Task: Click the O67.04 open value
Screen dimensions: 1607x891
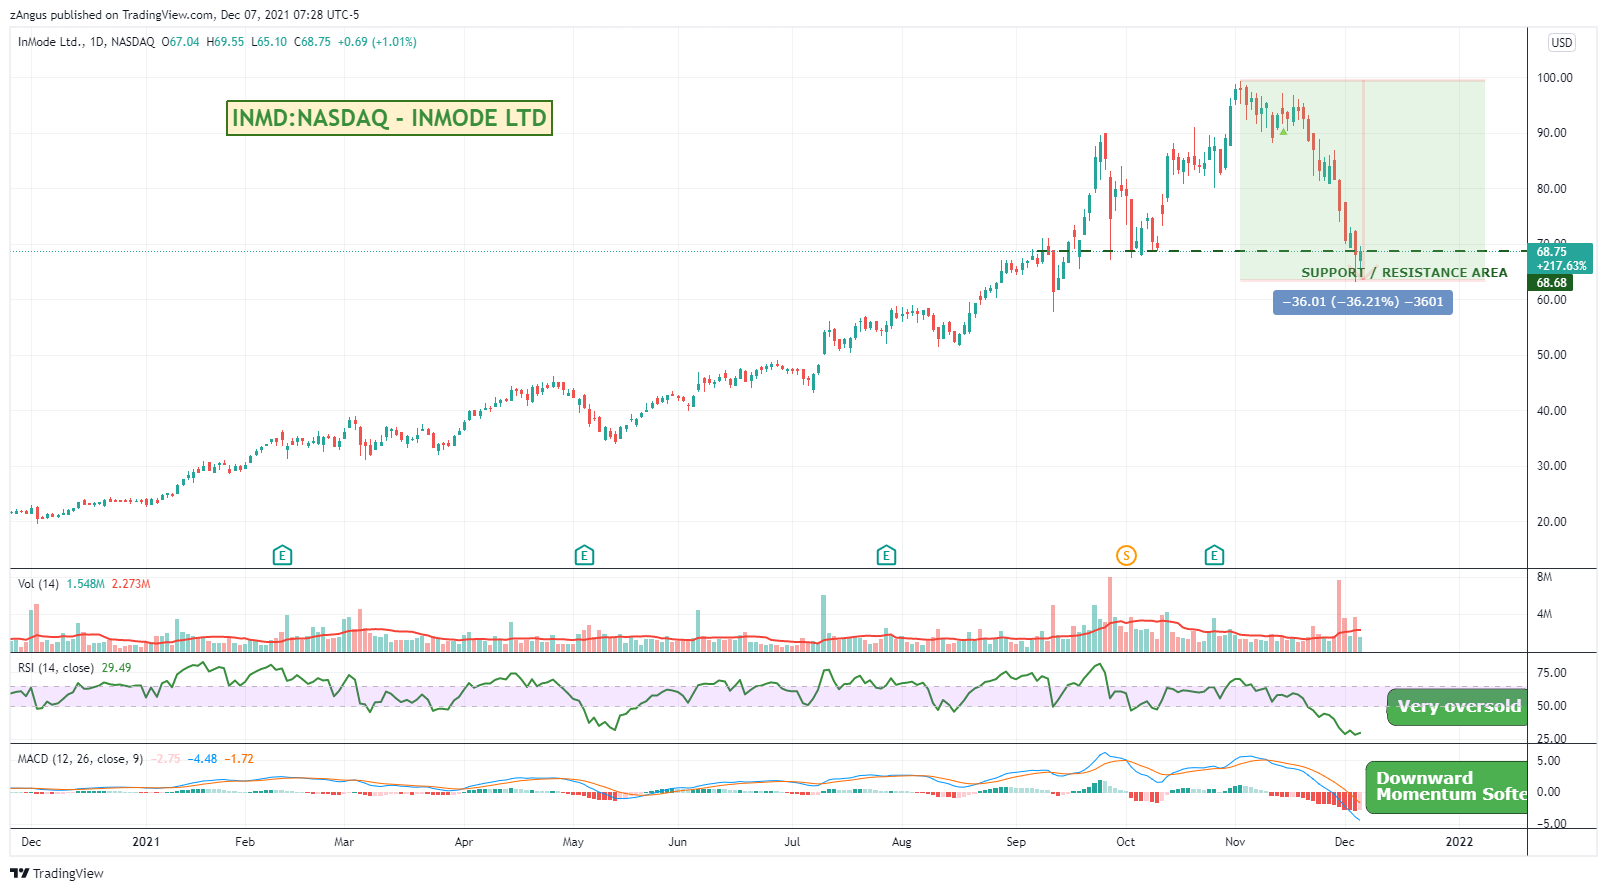Action: click(x=181, y=42)
